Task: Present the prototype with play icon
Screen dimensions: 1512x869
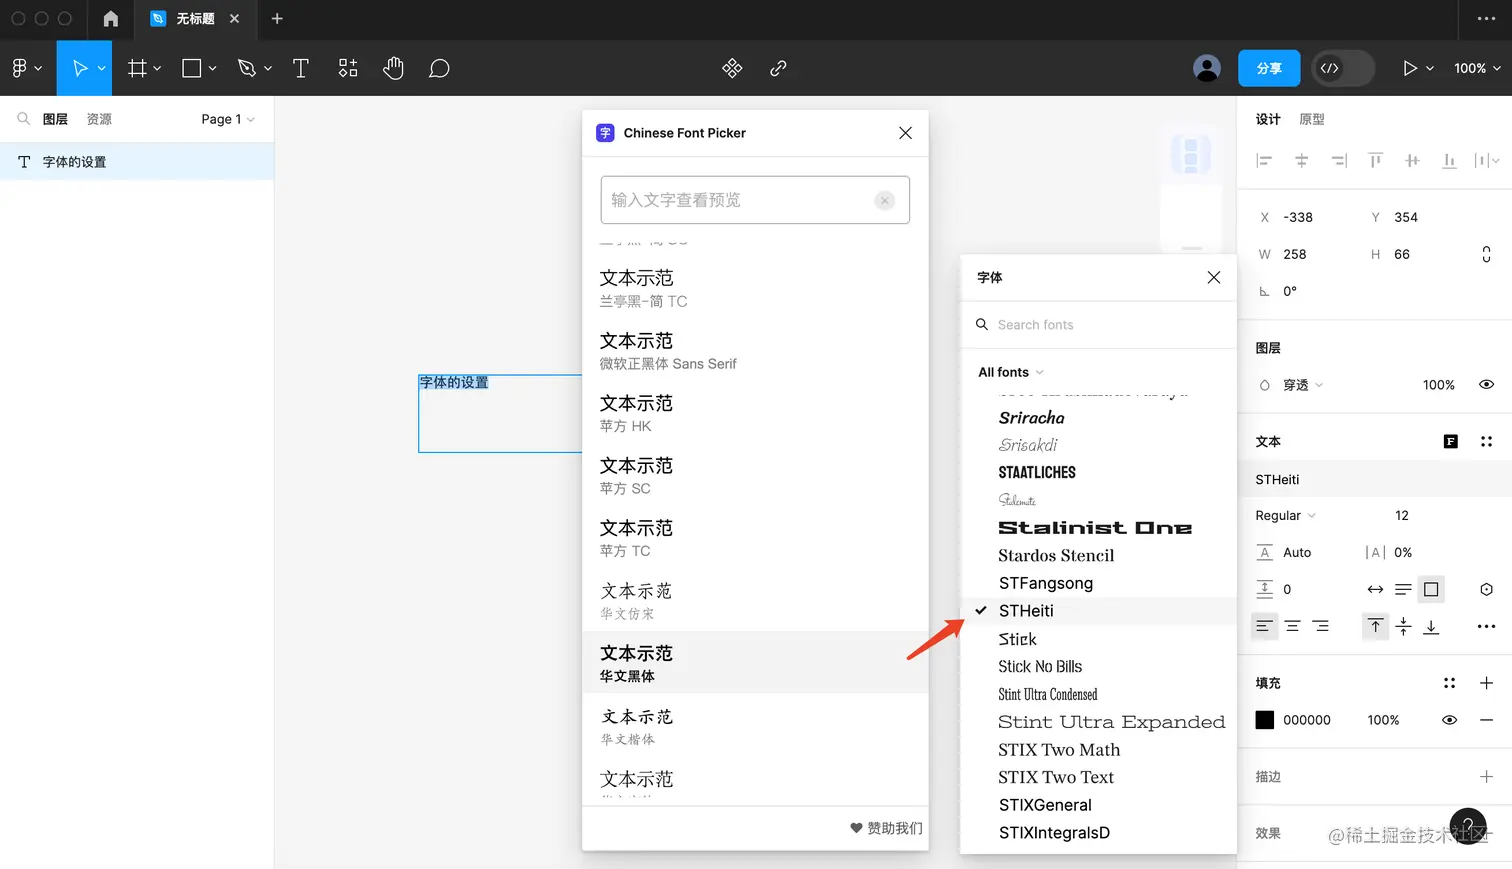Action: [1410, 68]
